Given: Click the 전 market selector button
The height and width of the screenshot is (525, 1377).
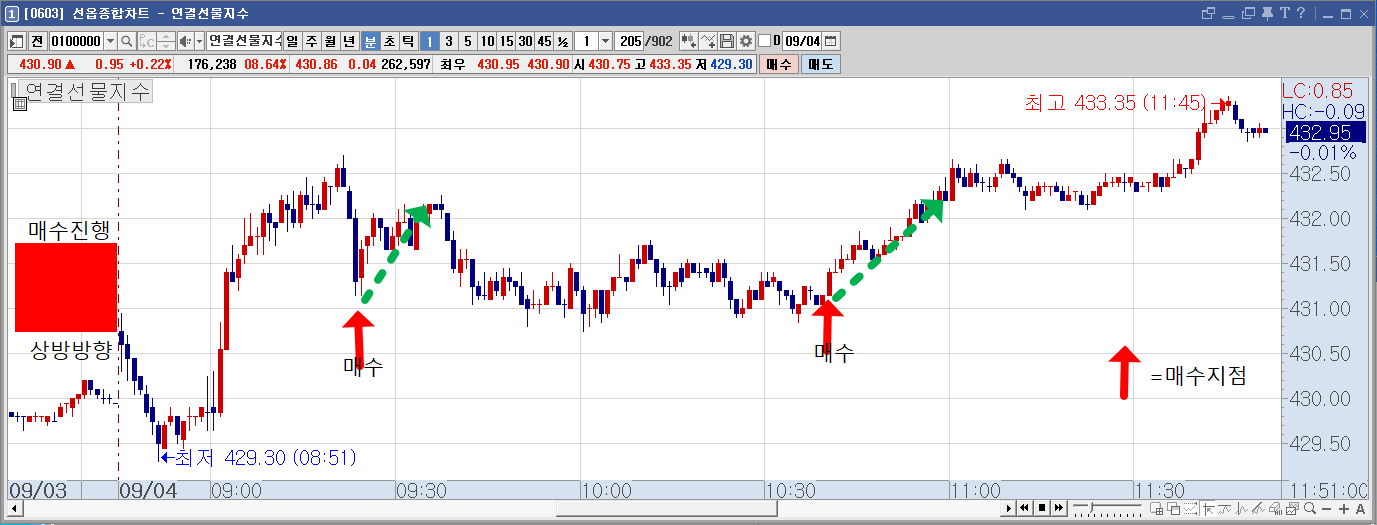Looking at the screenshot, I should tap(37, 41).
